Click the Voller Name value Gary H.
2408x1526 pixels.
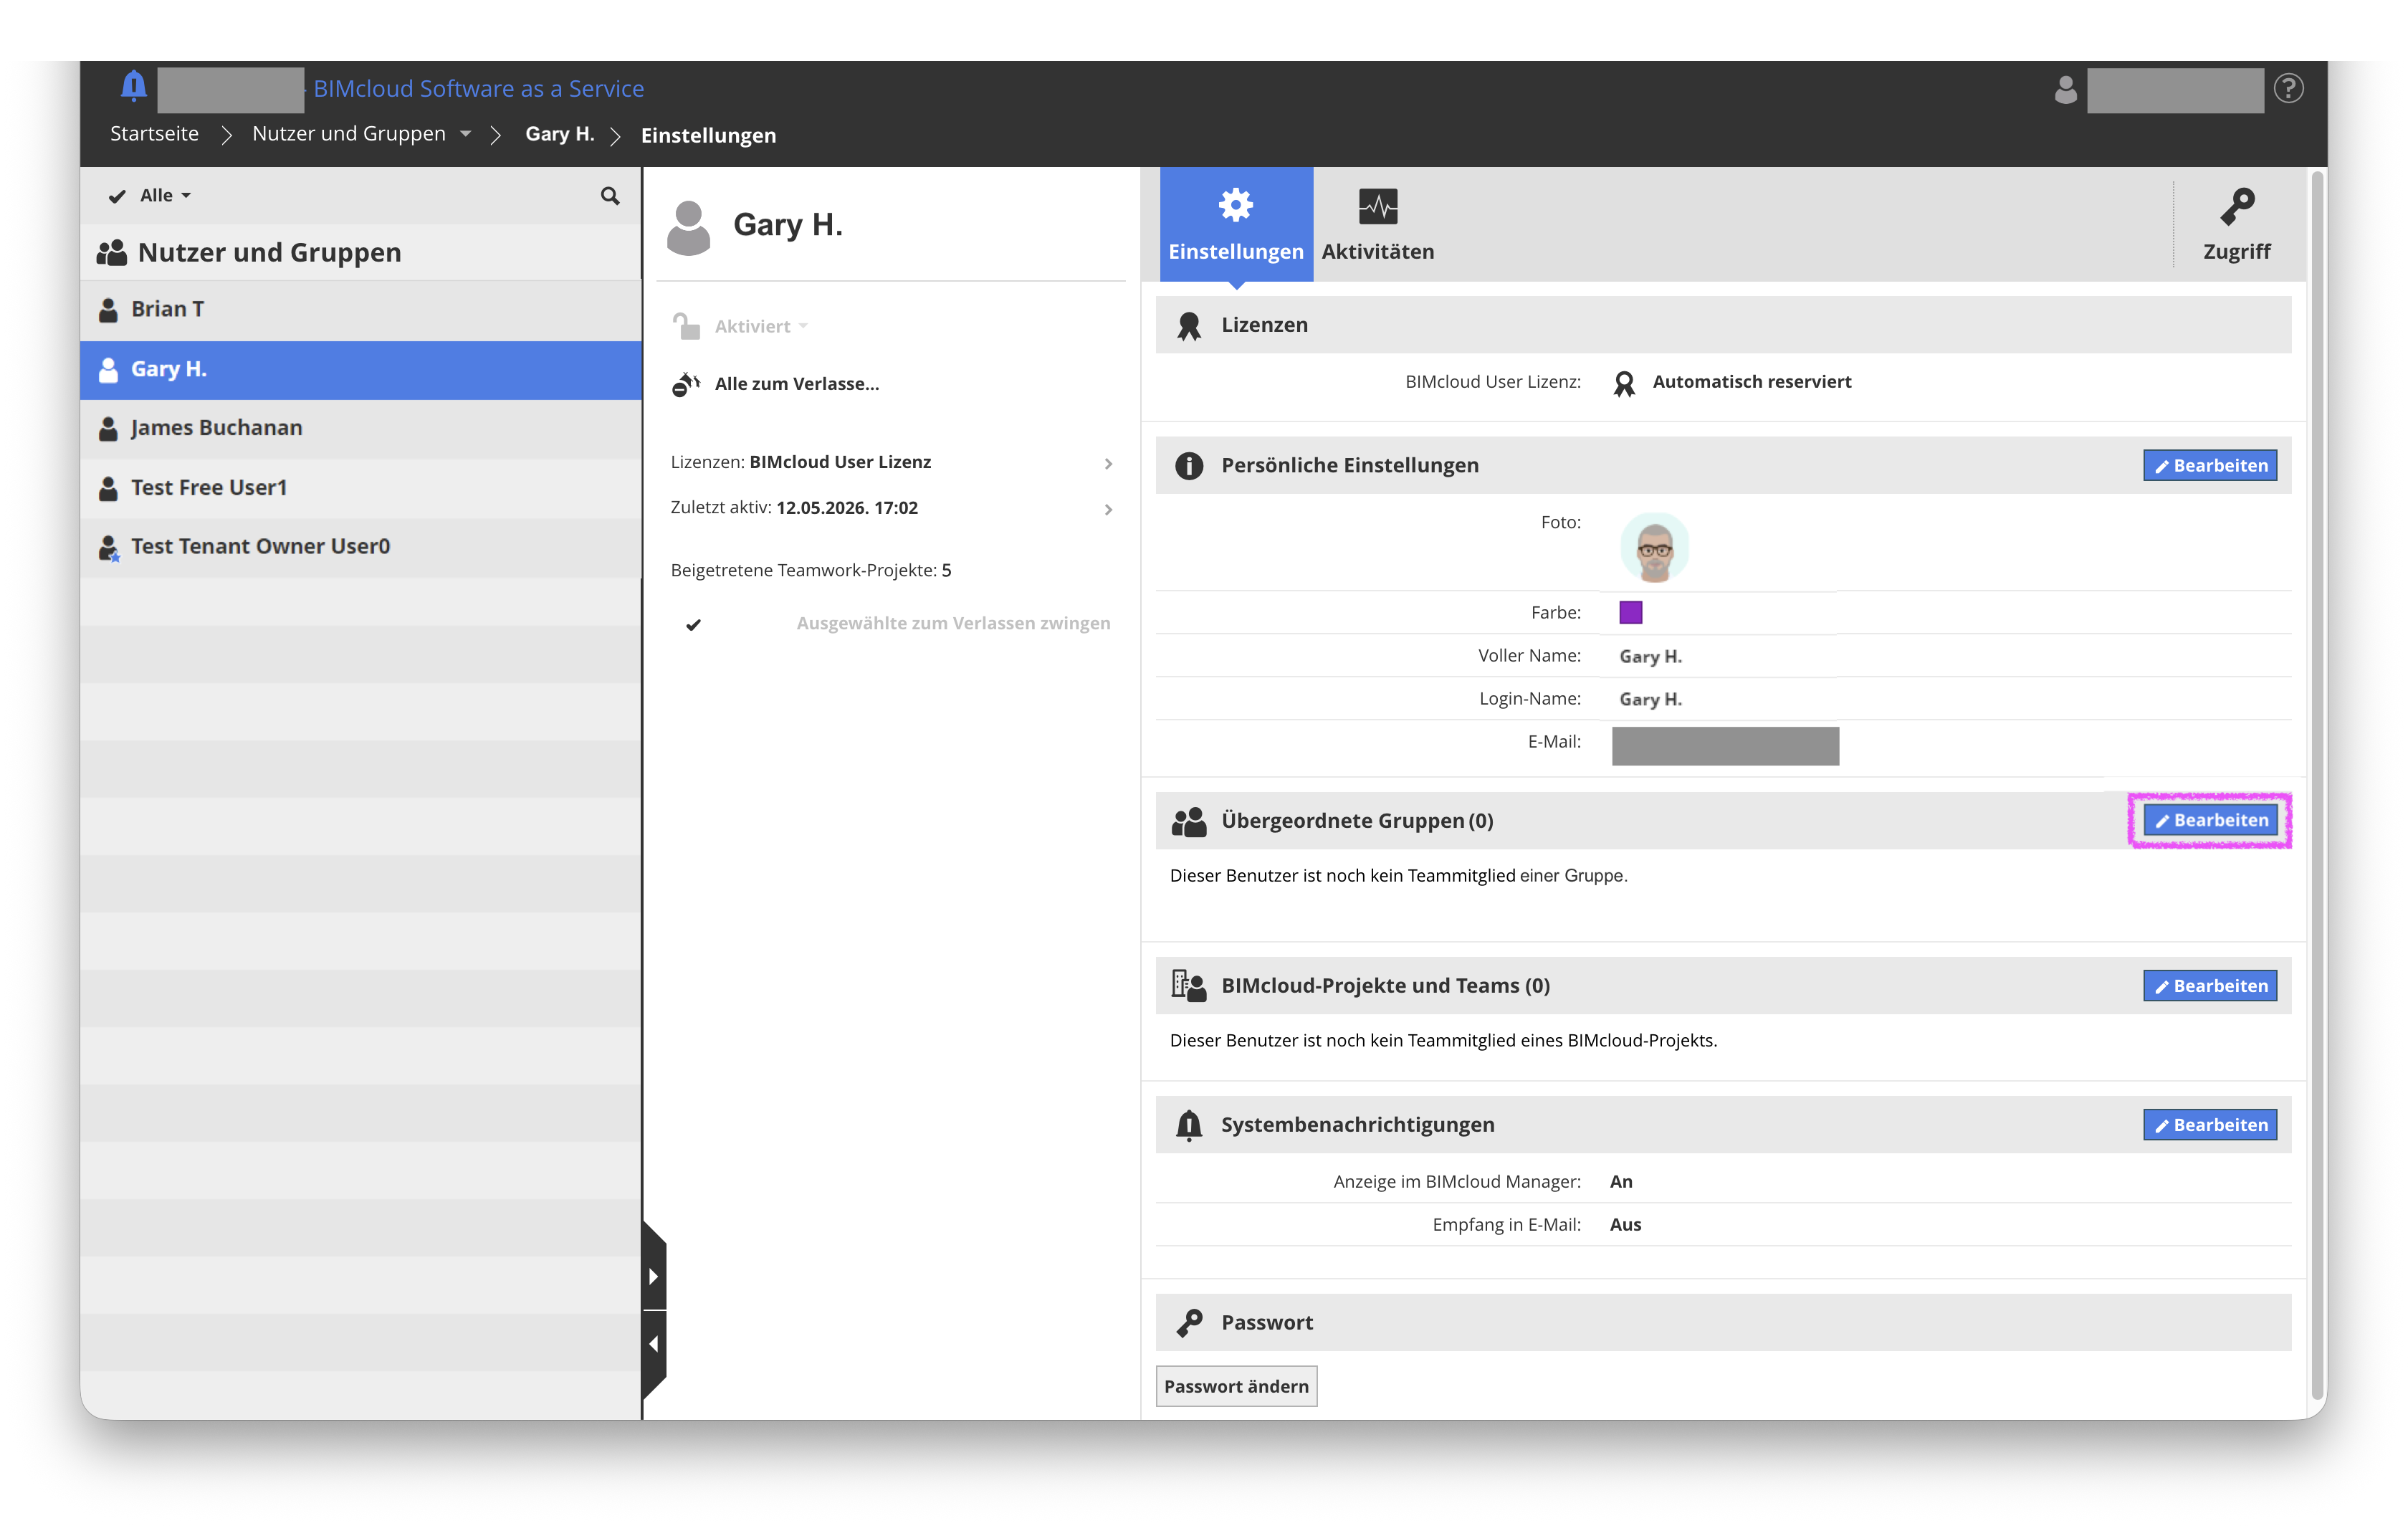point(1650,657)
